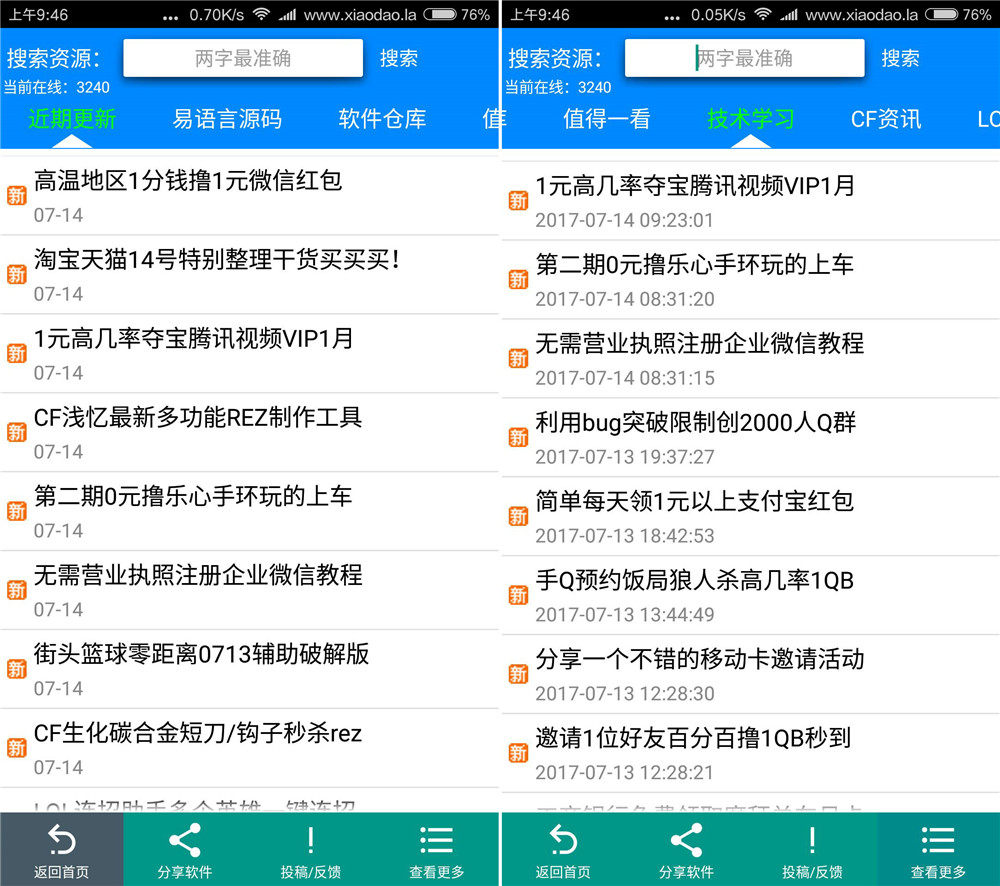This screenshot has height=886, width=1000.
Task: Tap the signal strength icon in left status bar
Action: pos(288,14)
